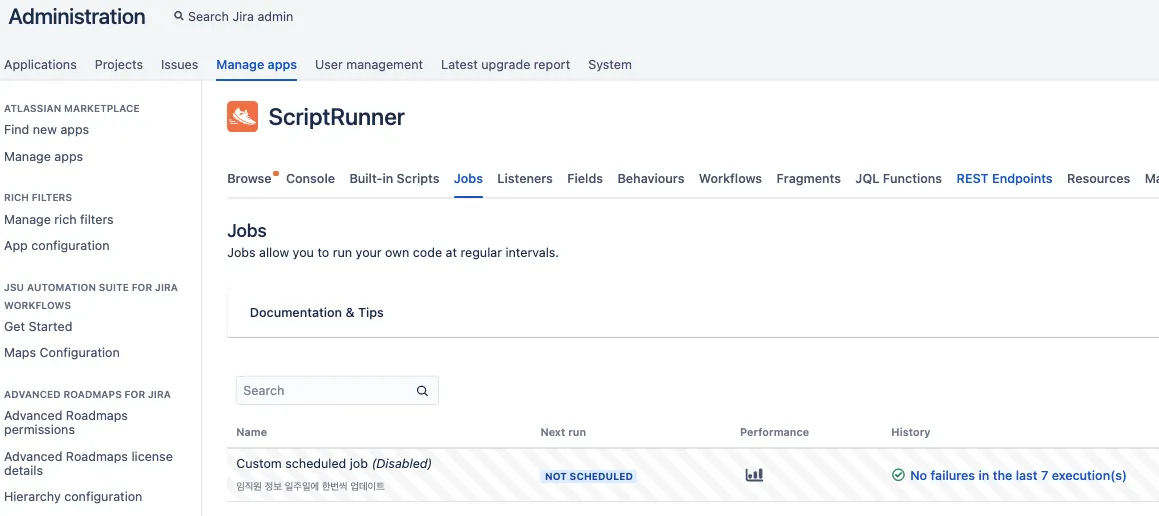Image resolution: width=1159 pixels, height=516 pixels.
Task: Click the Performance column header
Action: click(775, 432)
